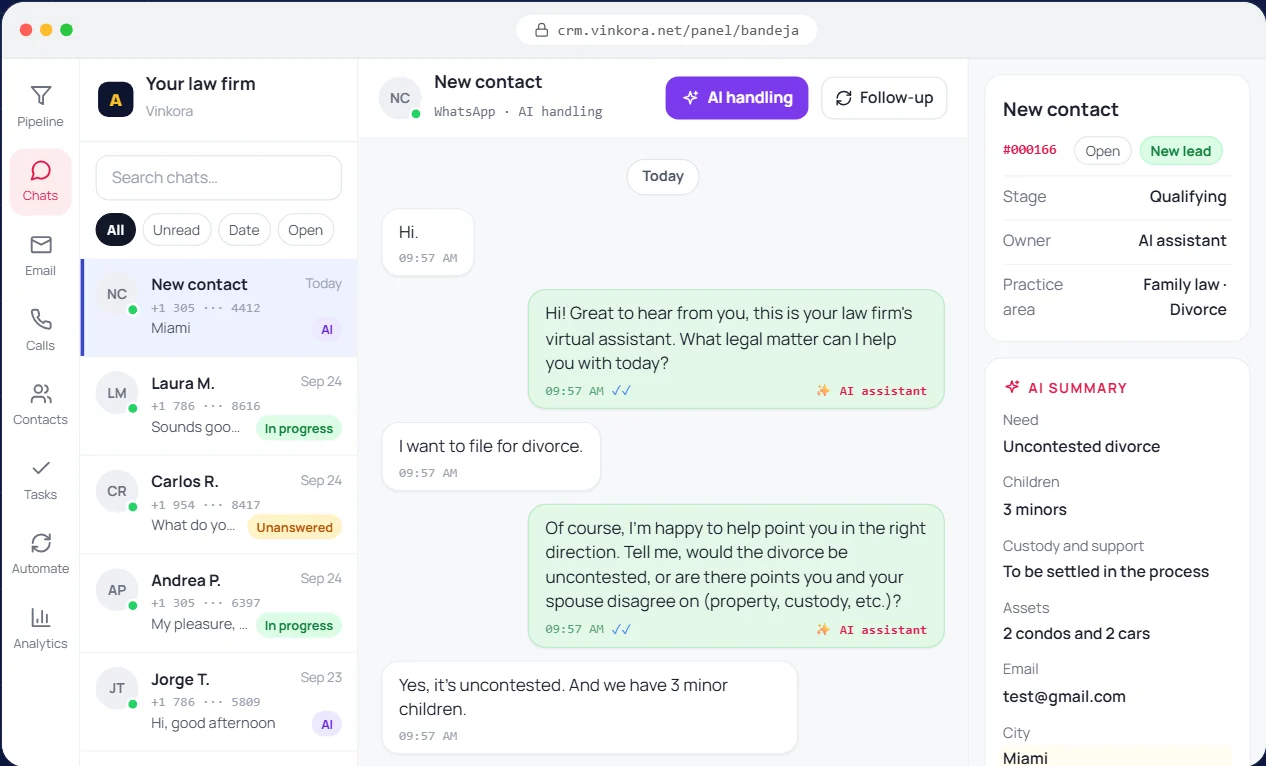Viewport: 1266px width, 766px height.
Task: Click the Uncontested divorce need value
Action: (1082, 447)
